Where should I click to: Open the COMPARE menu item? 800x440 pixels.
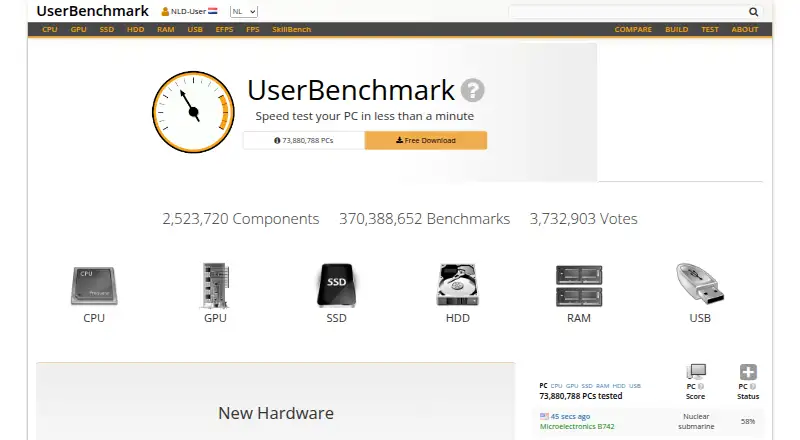point(633,29)
